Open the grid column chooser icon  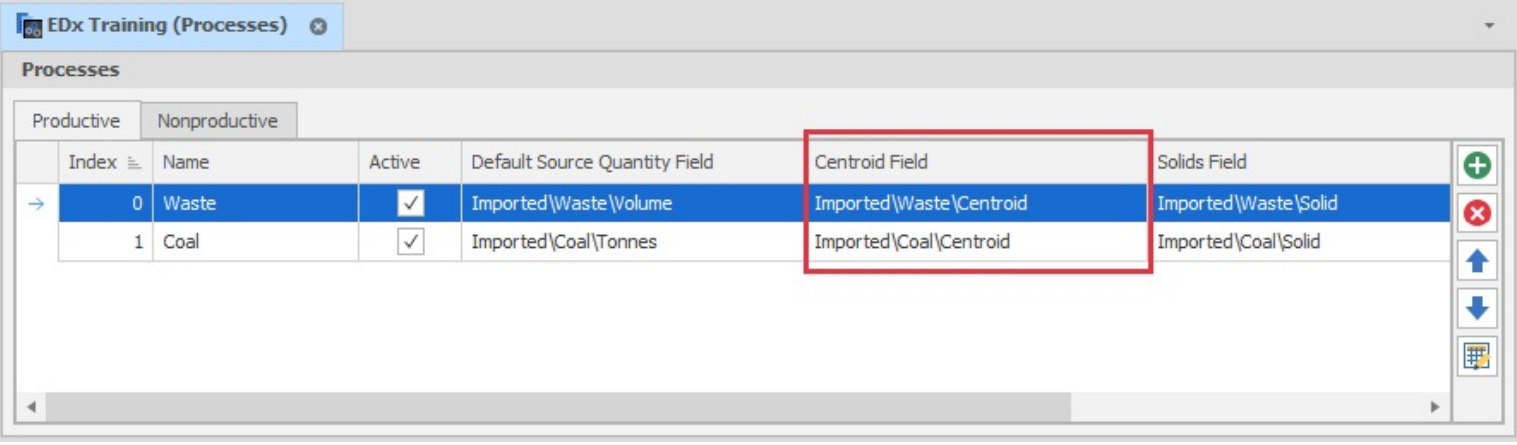pyautogui.click(x=1476, y=356)
